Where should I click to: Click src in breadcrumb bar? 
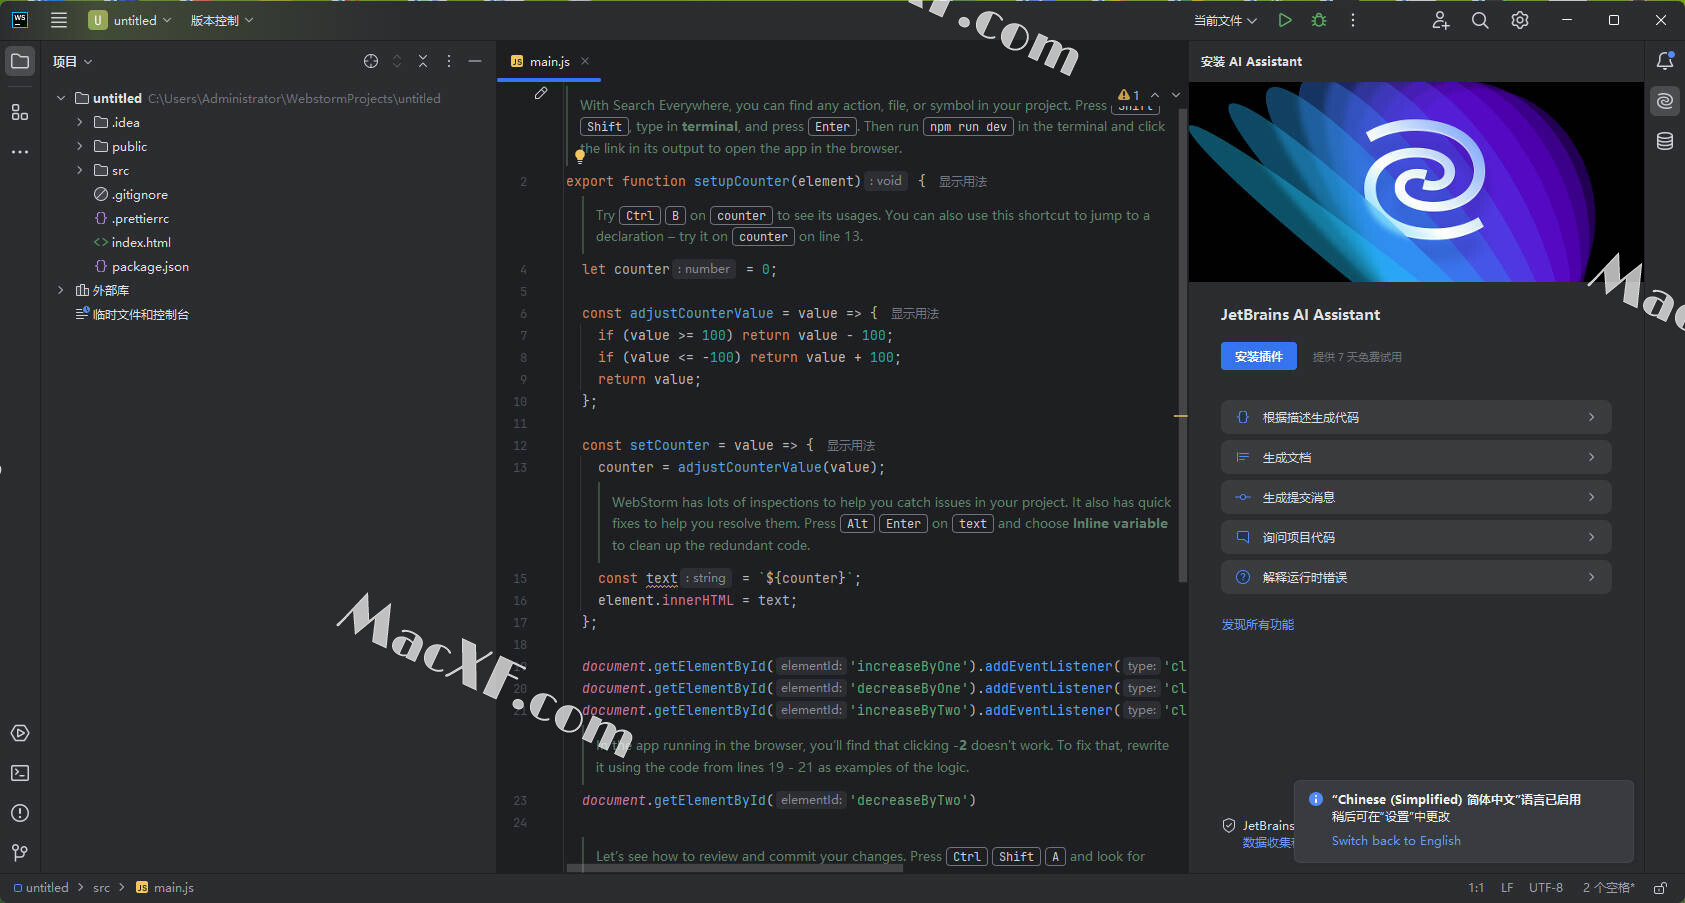[102, 888]
